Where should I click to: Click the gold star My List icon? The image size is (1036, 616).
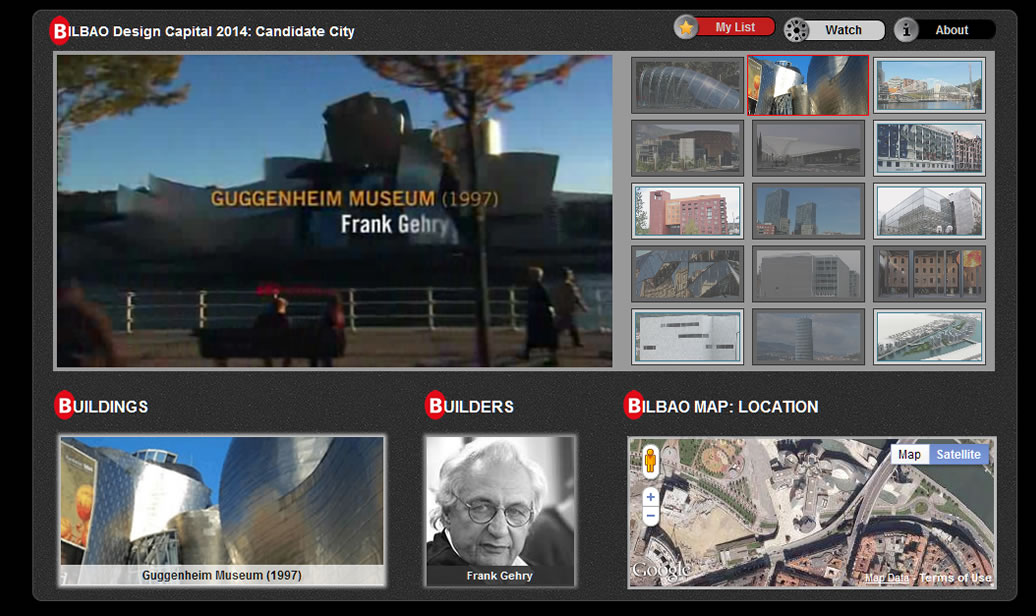[x=686, y=28]
